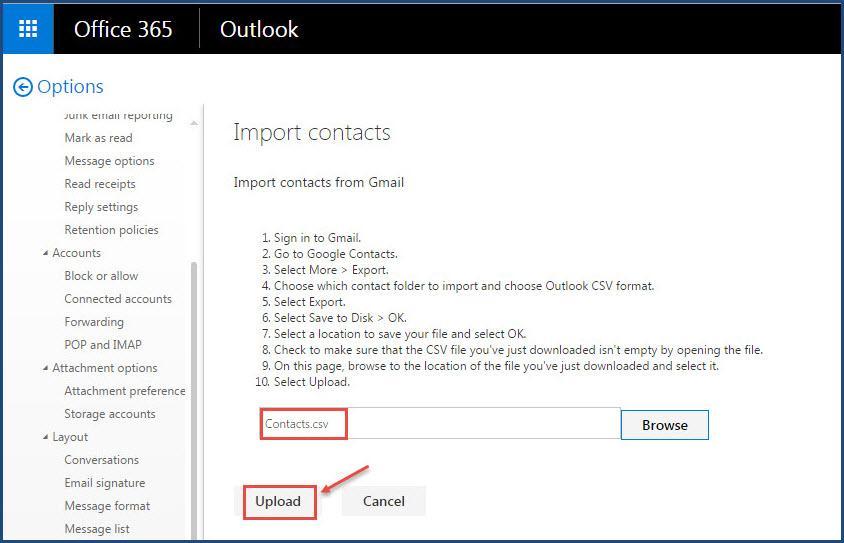Image resolution: width=844 pixels, height=543 pixels.
Task: Click the sidebar vertical scrollbar thumb
Action: pos(194,400)
